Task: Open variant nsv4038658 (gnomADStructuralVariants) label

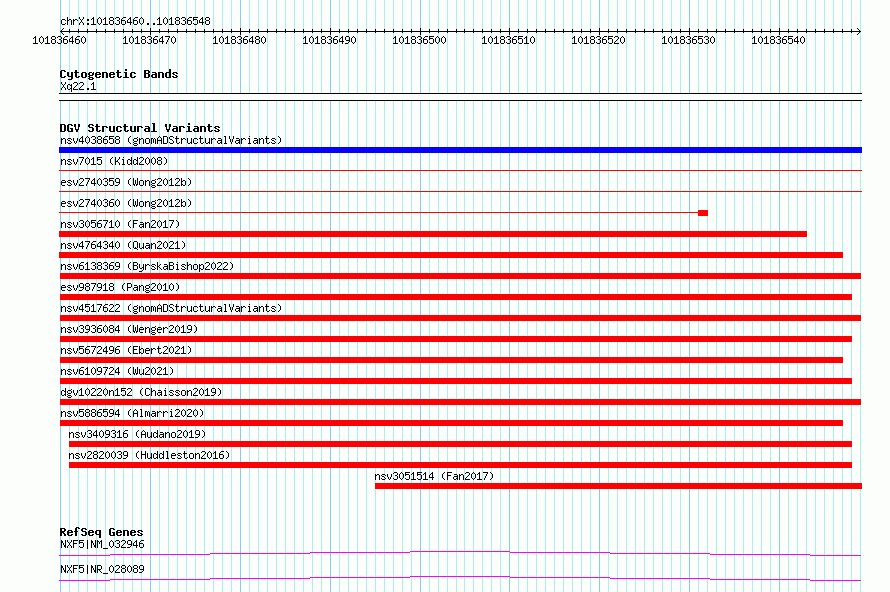Action: click(x=171, y=140)
